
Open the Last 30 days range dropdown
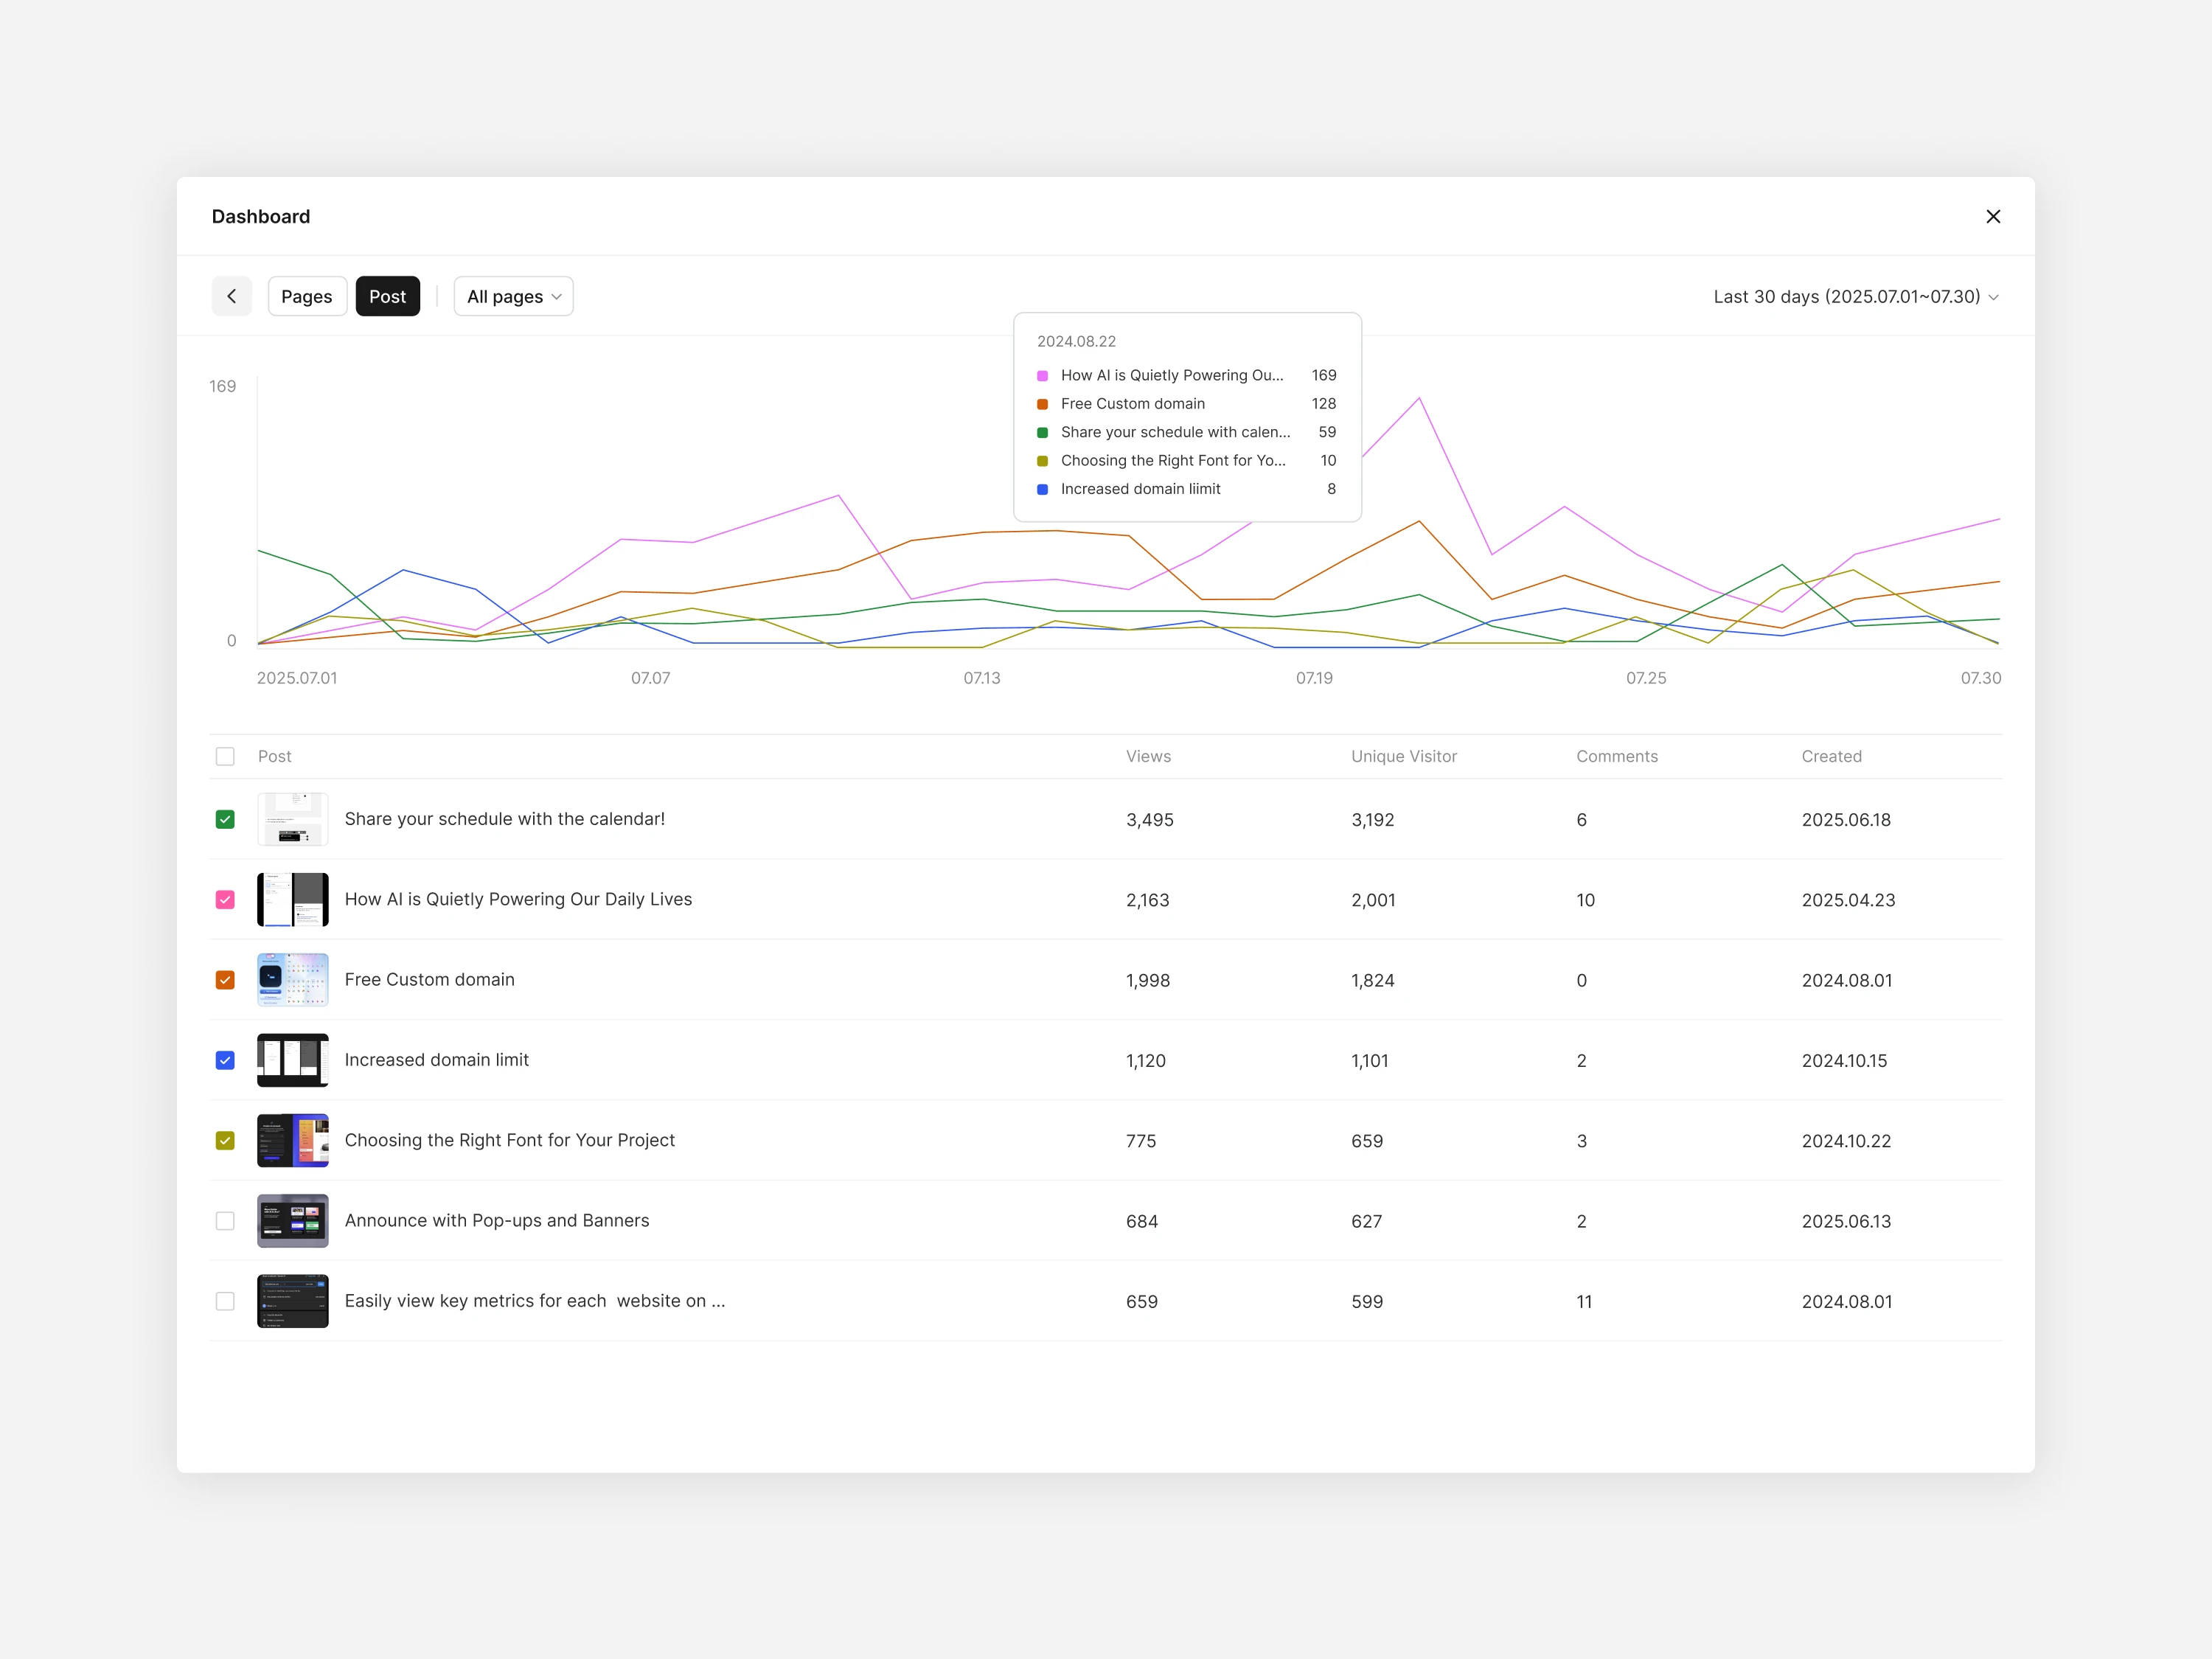click(x=1855, y=296)
